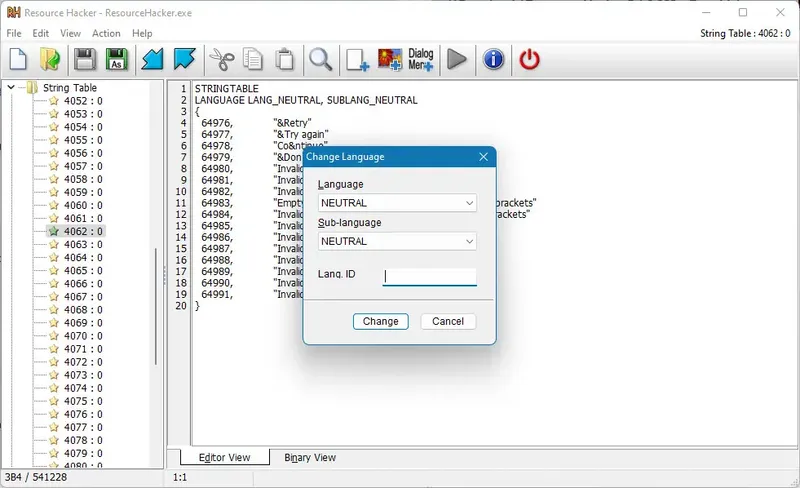Open the Help menu
800x488 pixels.
142,33
